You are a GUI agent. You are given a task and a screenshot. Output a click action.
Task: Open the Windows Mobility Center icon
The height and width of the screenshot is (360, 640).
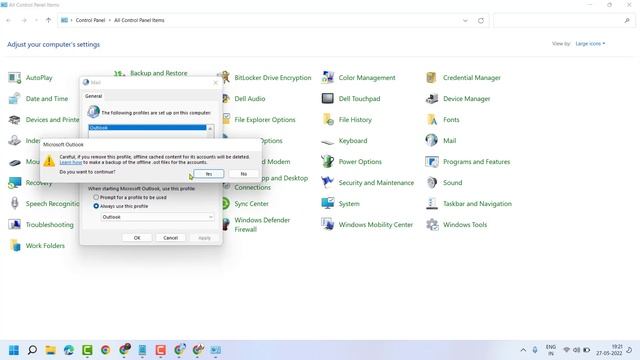click(x=328, y=224)
